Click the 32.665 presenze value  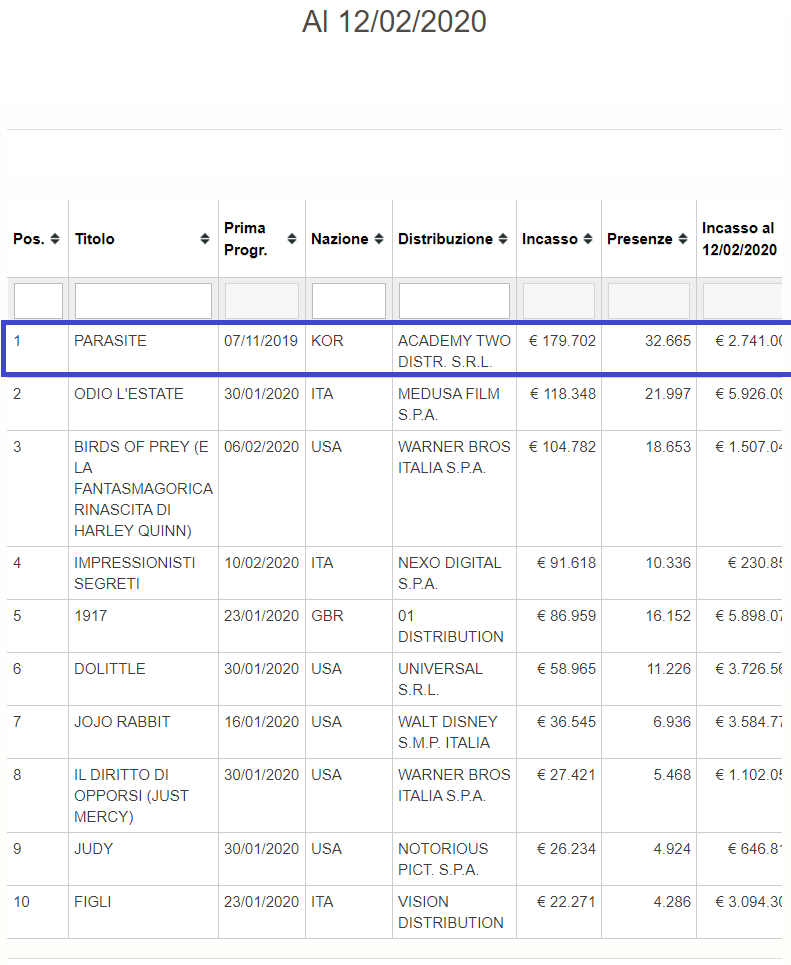(x=668, y=341)
